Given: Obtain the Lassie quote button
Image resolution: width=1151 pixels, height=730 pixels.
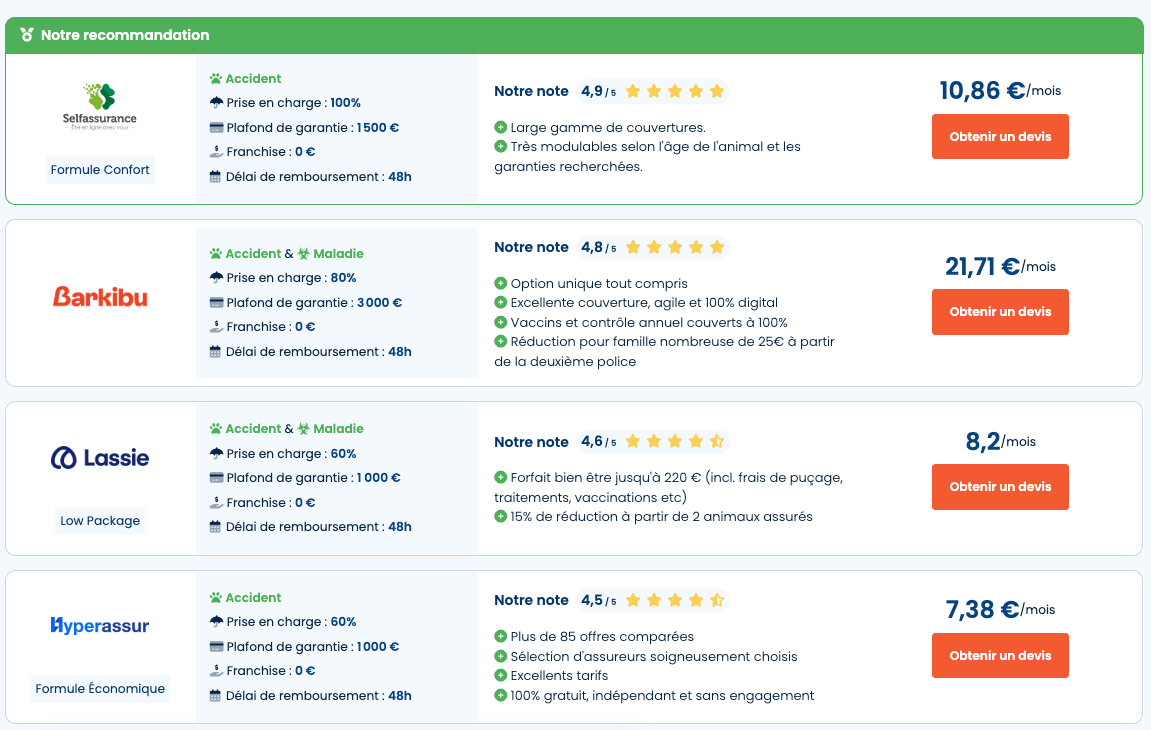Looking at the screenshot, I should pos(1000,487).
